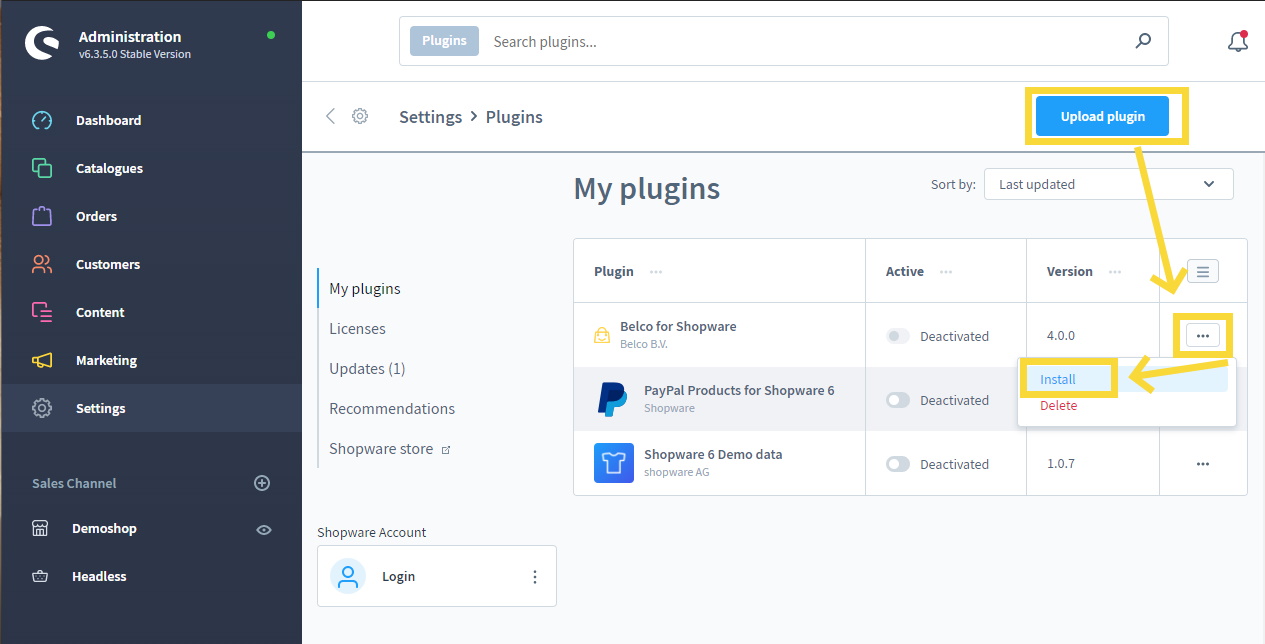The width and height of the screenshot is (1265, 644).
Task: Click the Sales Channel heading
Action: coord(74,483)
